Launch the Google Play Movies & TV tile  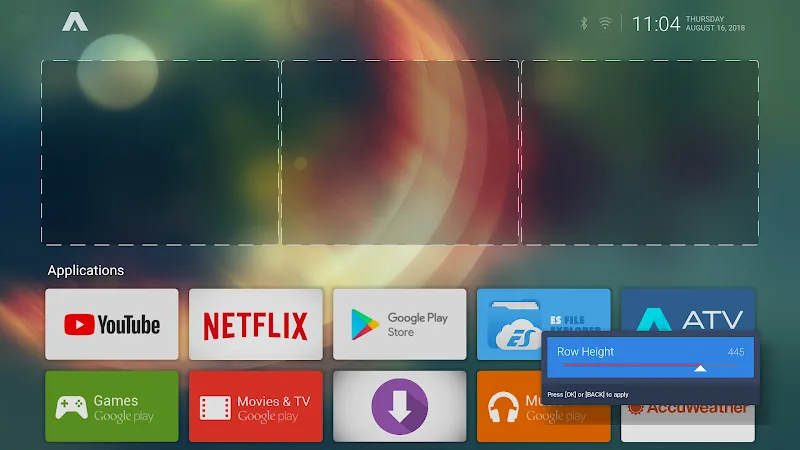[x=256, y=407]
